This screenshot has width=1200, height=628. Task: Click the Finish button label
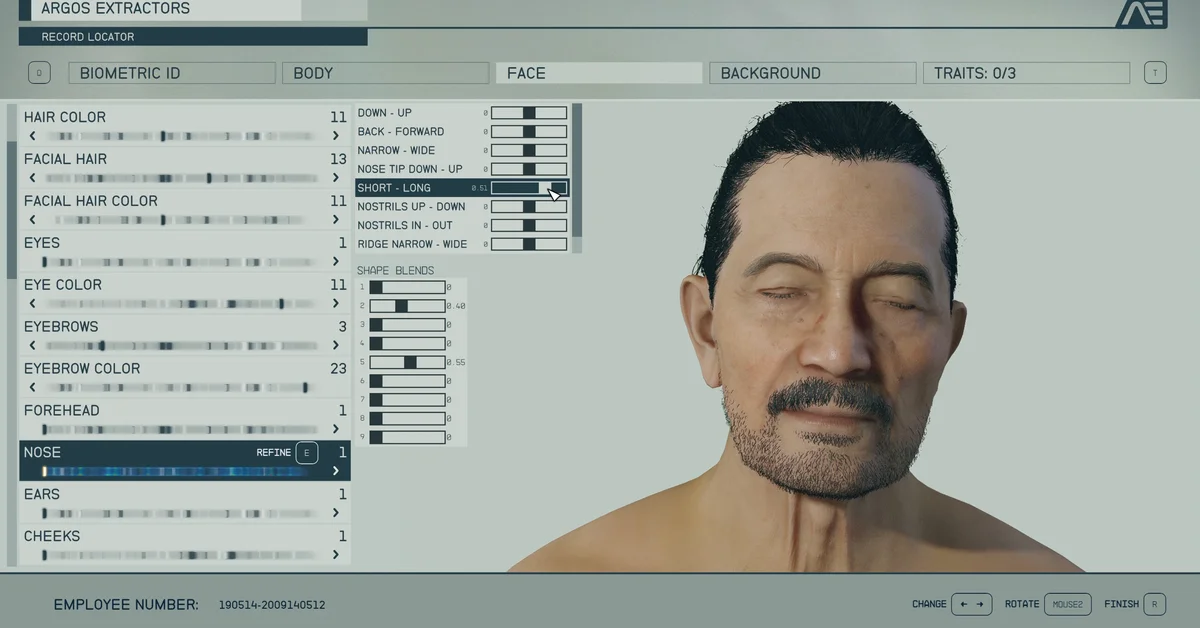tap(1122, 604)
